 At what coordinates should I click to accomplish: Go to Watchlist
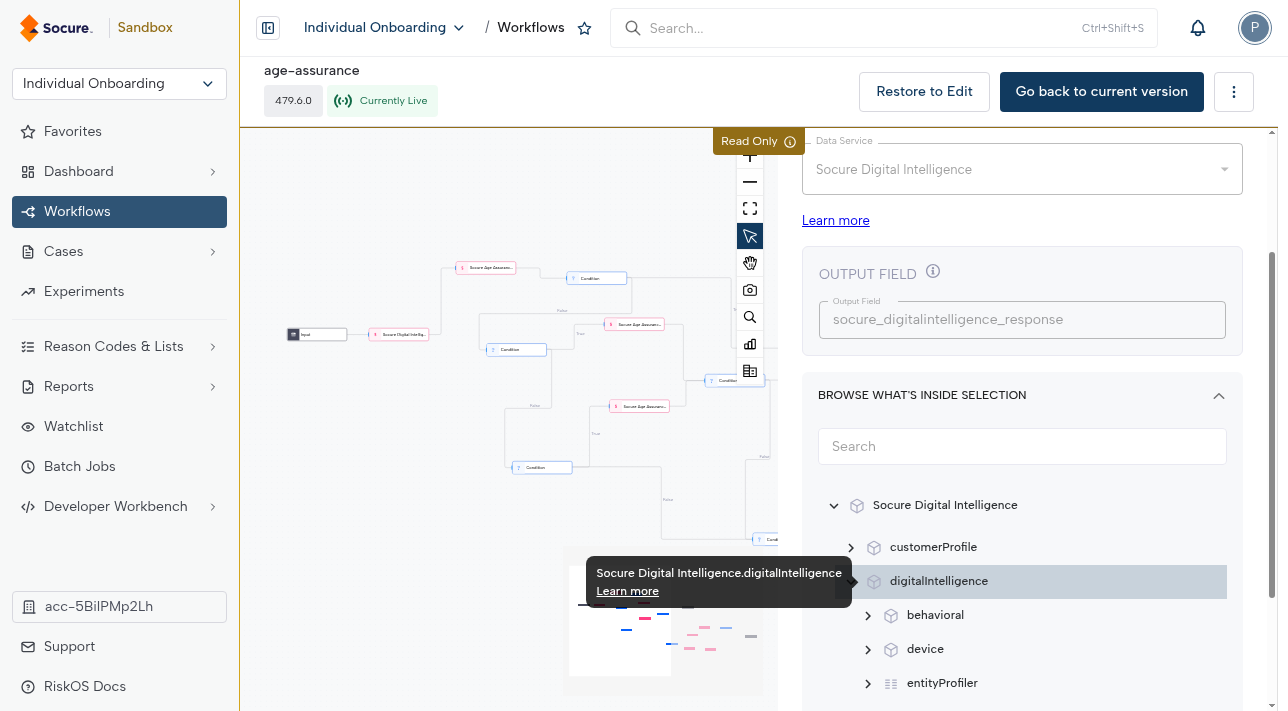(119, 427)
